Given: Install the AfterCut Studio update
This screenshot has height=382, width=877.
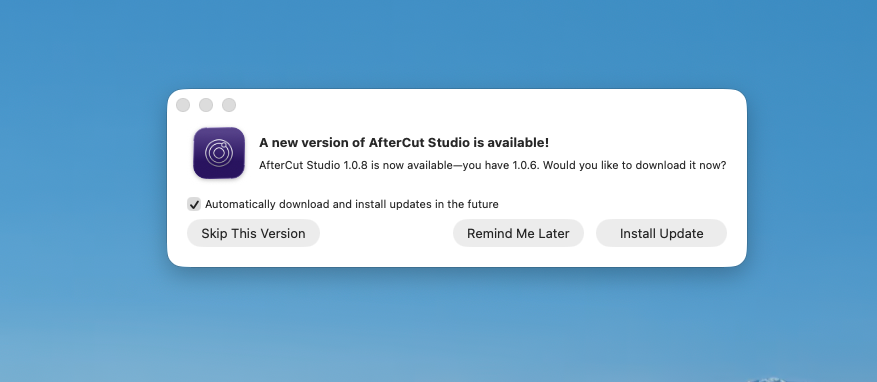Looking at the screenshot, I should pos(661,233).
